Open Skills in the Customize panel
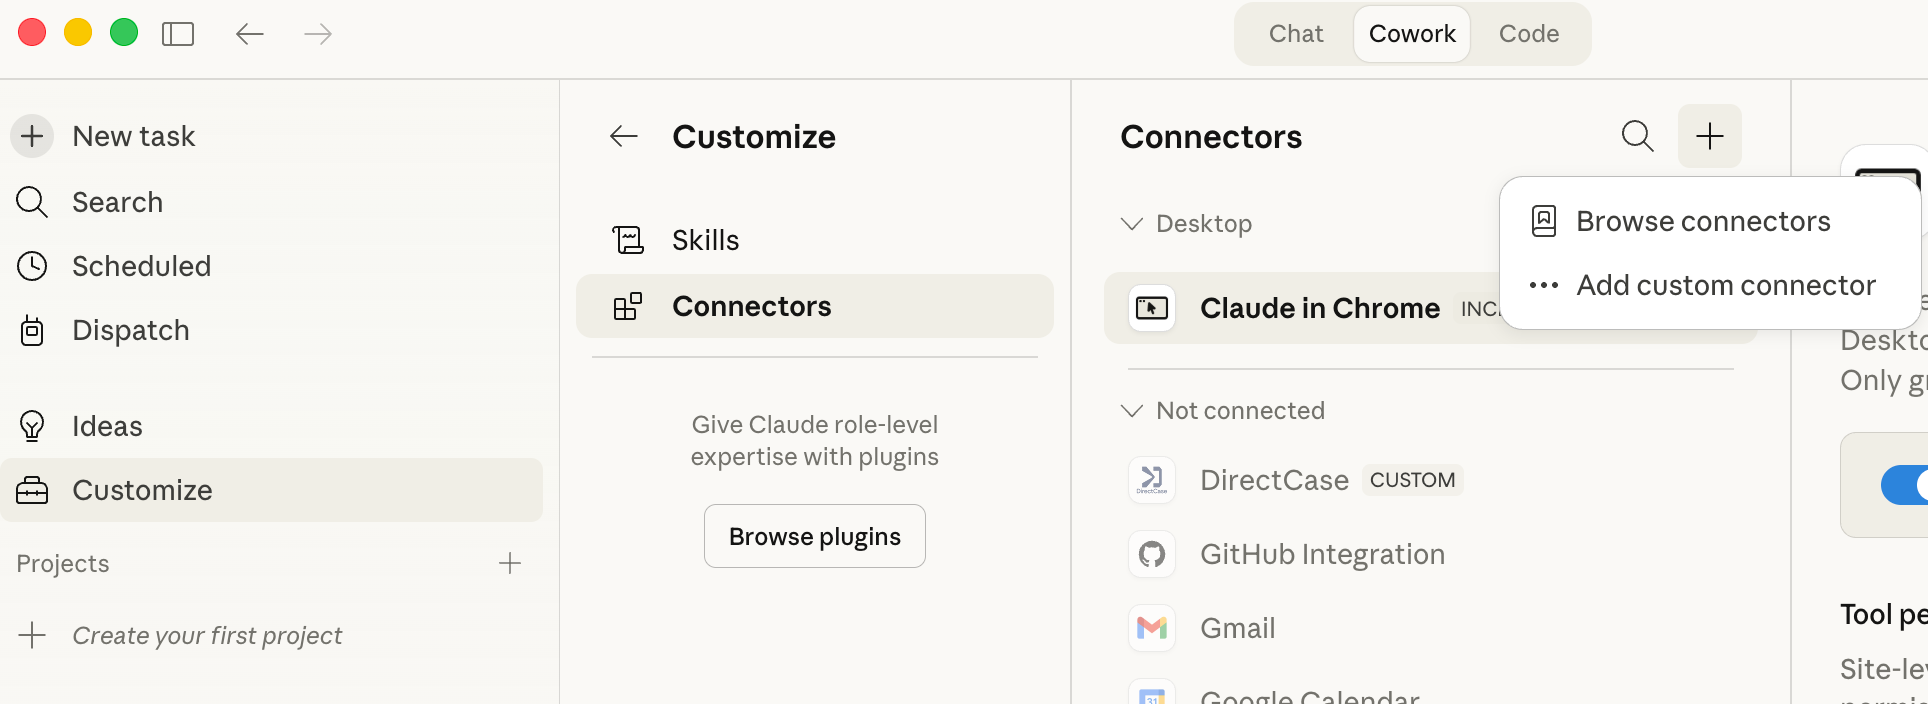The height and width of the screenshot is (704, 1928). 705,240
